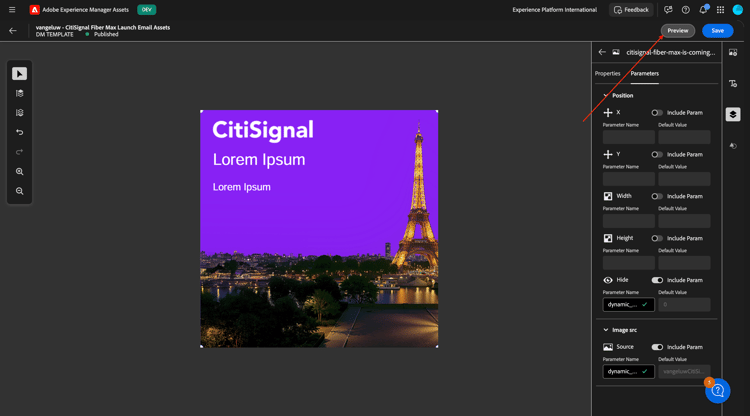Click the move icon beside Y
This screenshot has width=750, height=416.
tap(608, 154)
